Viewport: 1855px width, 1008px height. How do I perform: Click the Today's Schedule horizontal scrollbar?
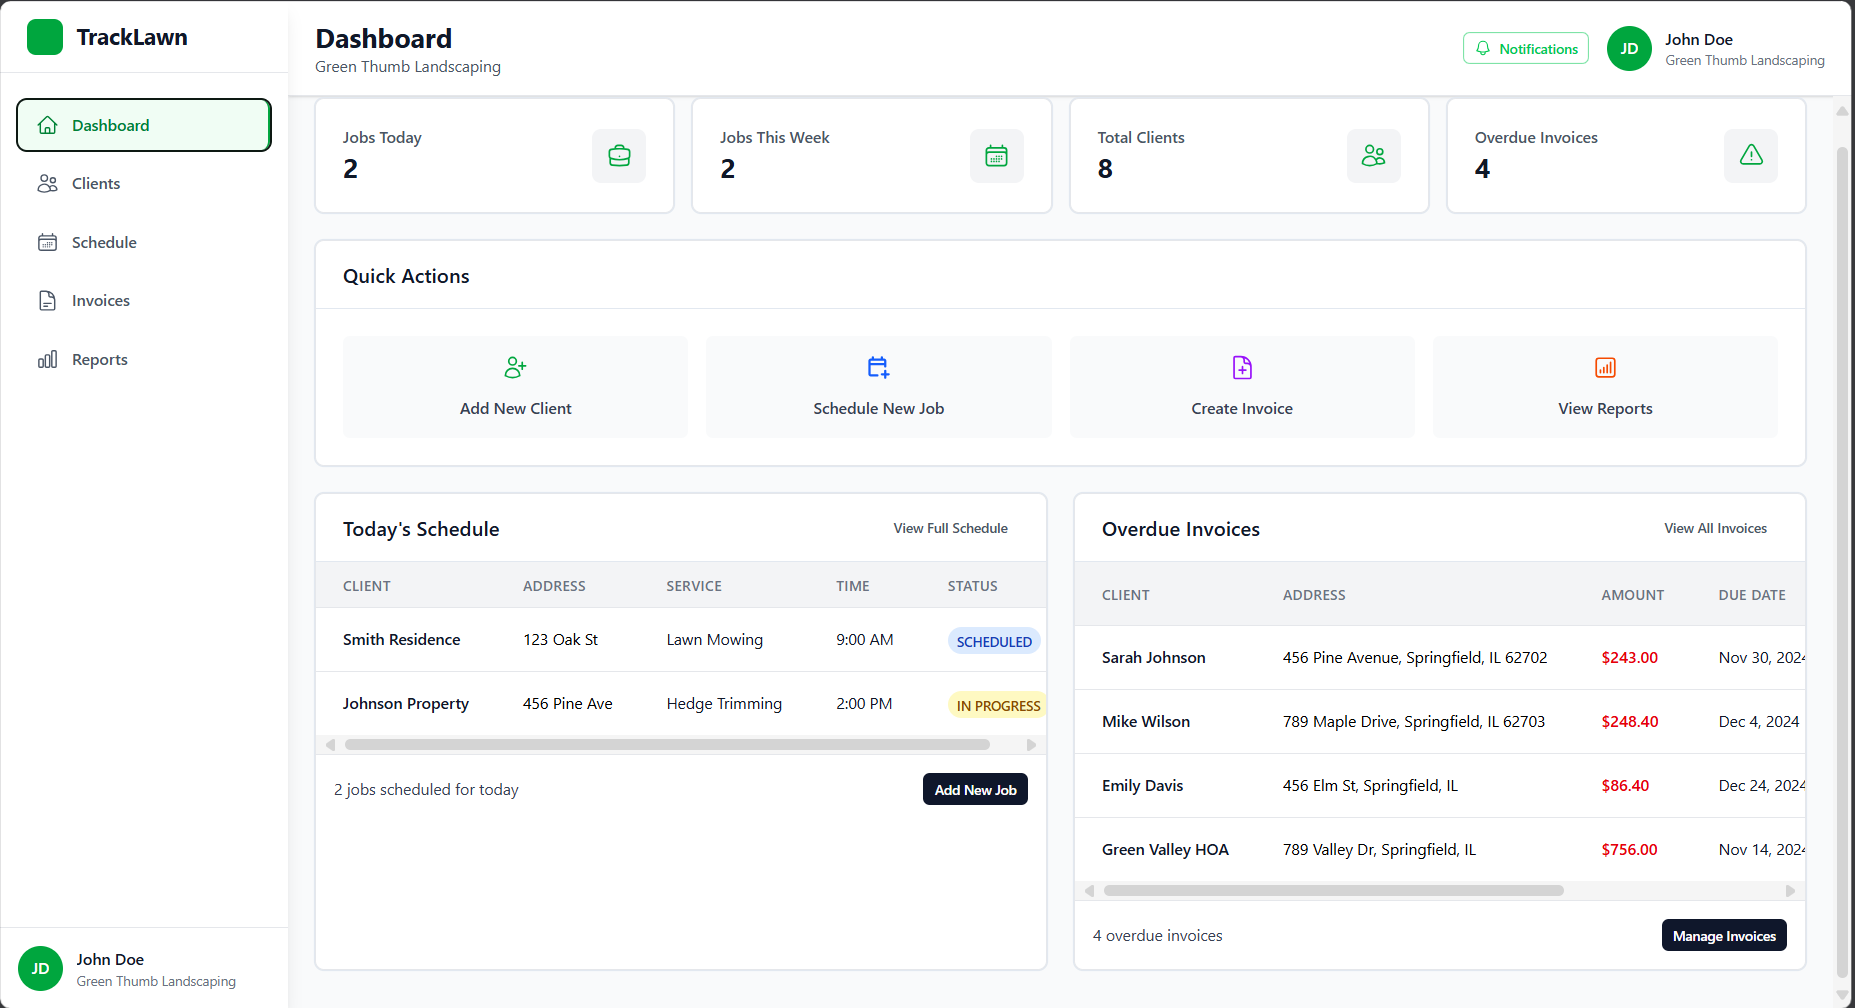coord(667,744)
